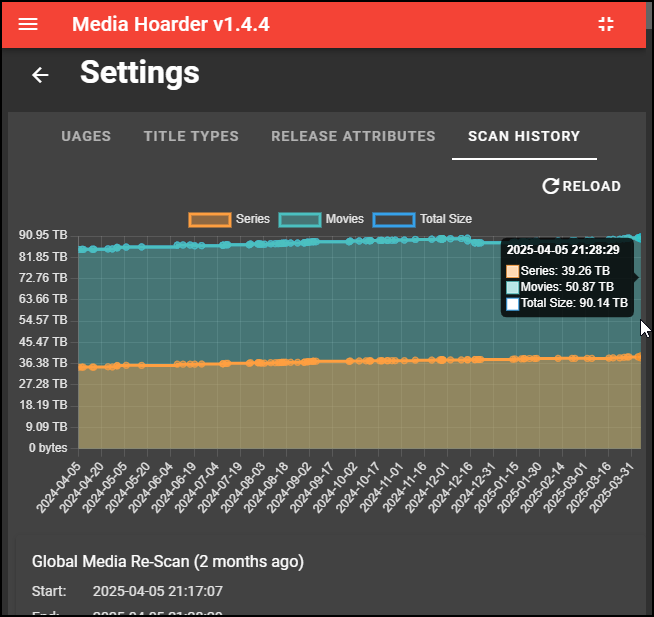Click the tooltip timestamp 2025-04-05 21:28:29
654x617 pixels.
(x=563, y=249)
